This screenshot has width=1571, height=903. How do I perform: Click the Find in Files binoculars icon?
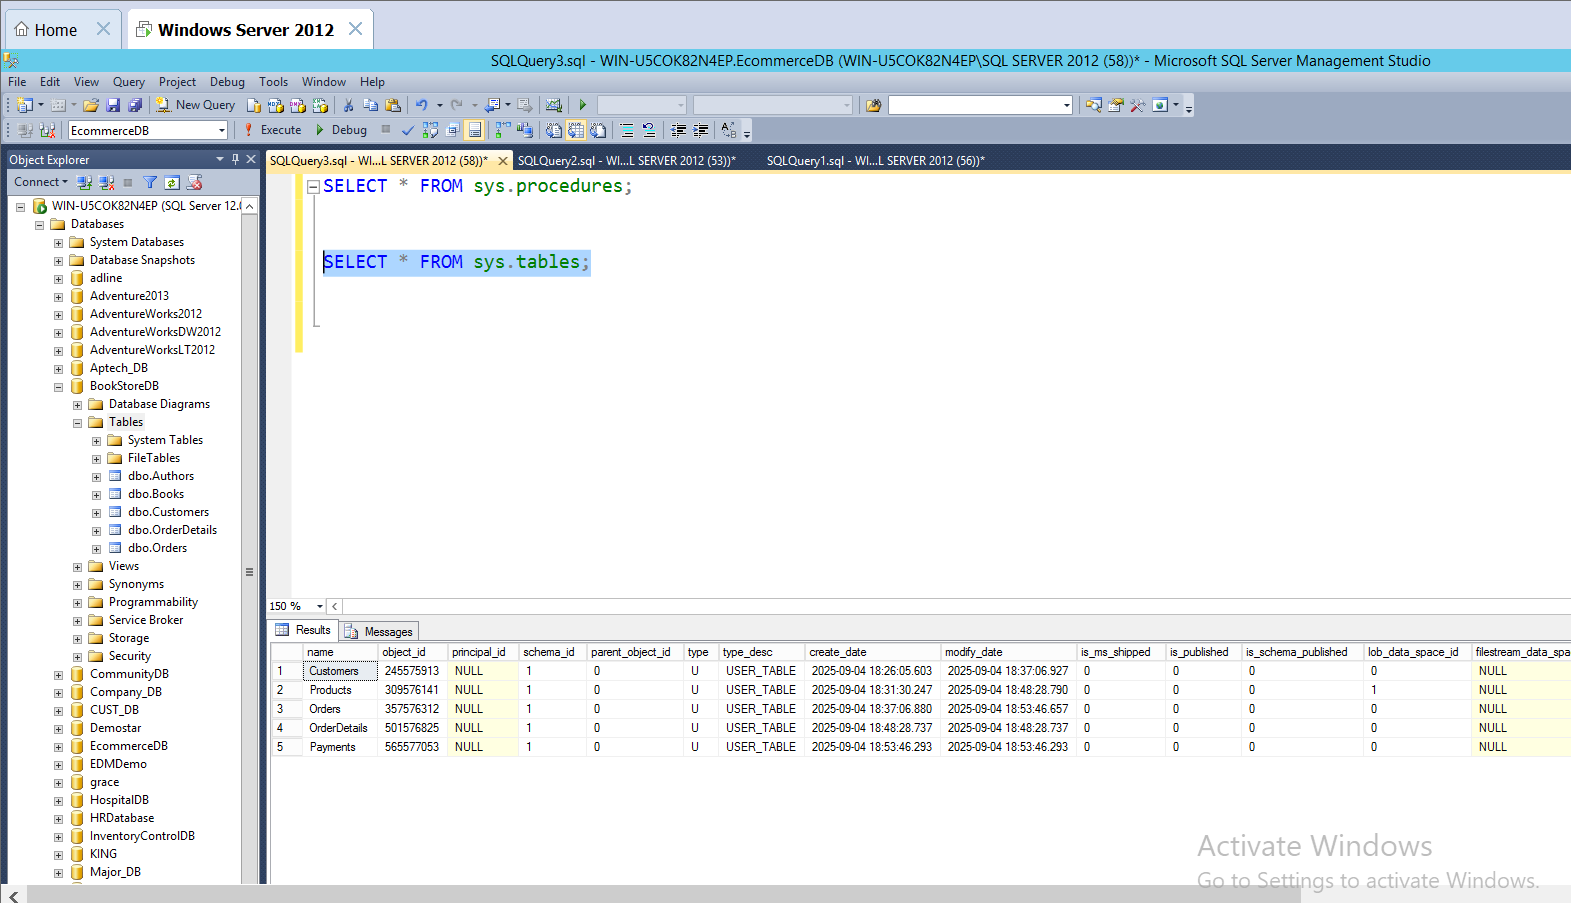874,105
